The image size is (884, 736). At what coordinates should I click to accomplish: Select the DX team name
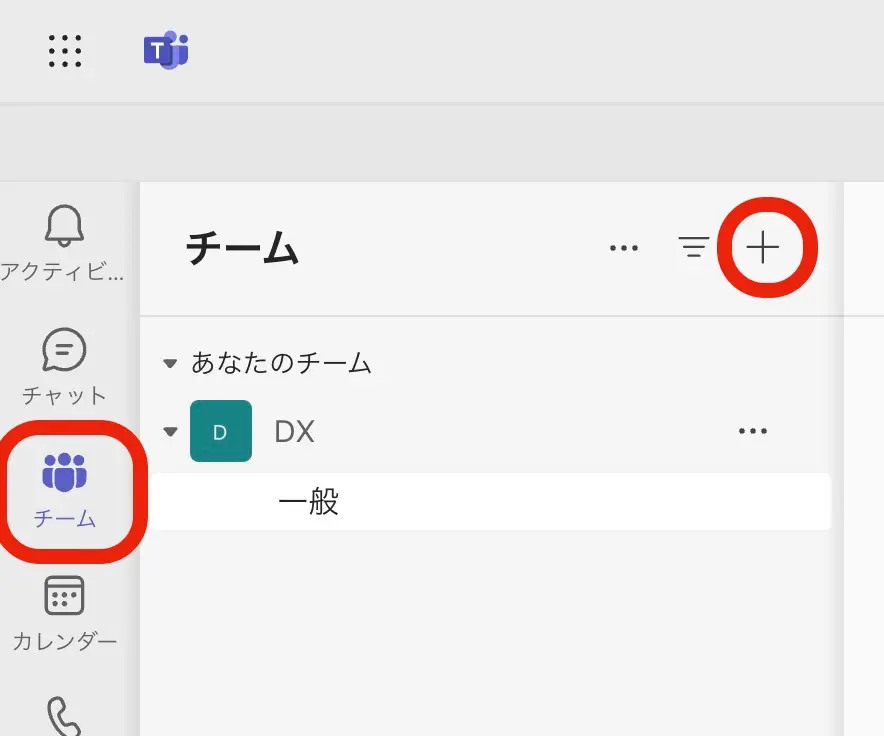(295, 431)
